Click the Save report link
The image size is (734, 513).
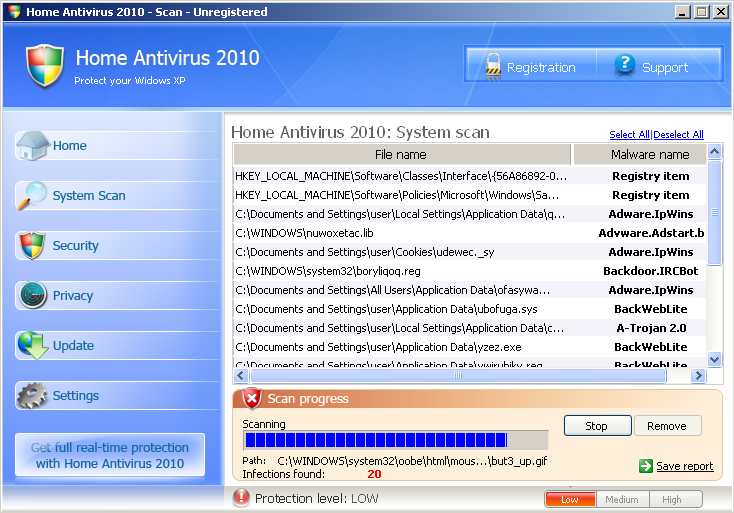685,466
